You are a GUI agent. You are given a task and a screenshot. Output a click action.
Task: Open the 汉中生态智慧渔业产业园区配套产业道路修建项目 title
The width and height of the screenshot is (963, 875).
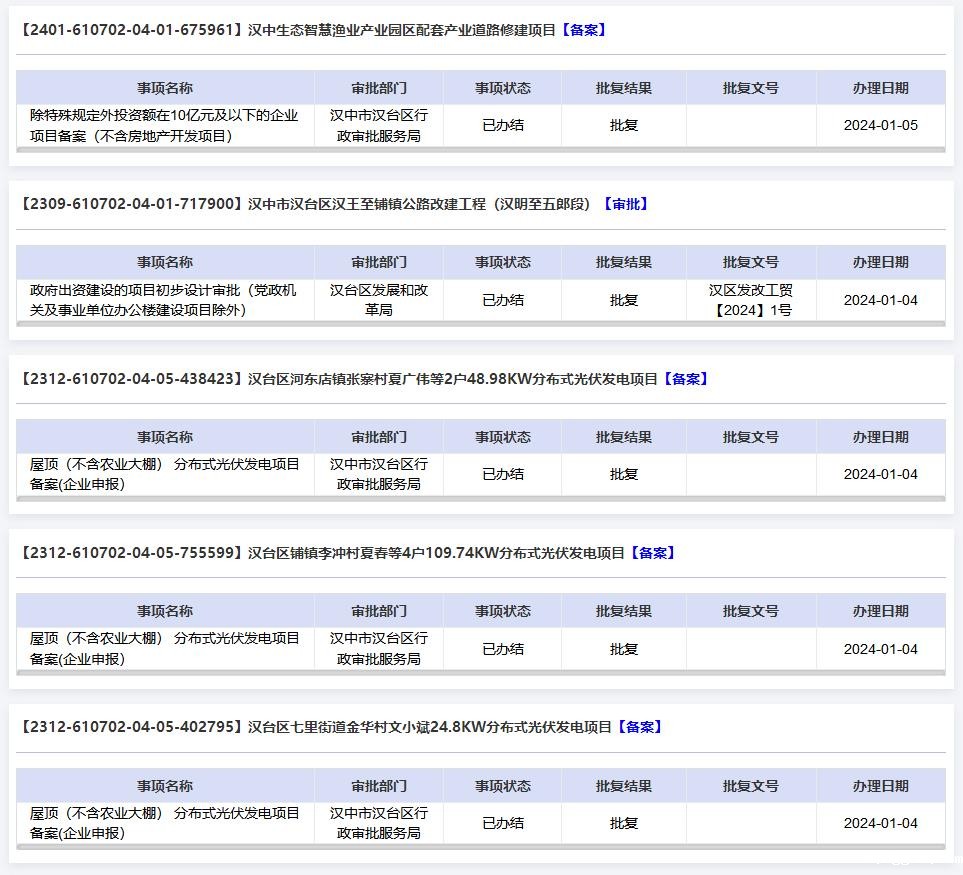pyautogui.click(x=401, y=30)
